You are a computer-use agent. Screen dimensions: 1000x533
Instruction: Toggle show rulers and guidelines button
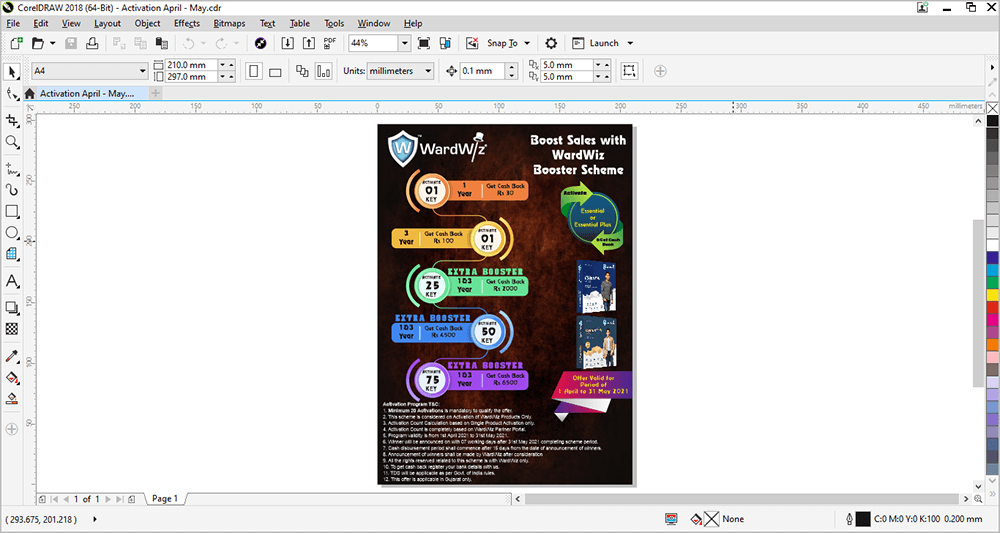tap(445, 43)
